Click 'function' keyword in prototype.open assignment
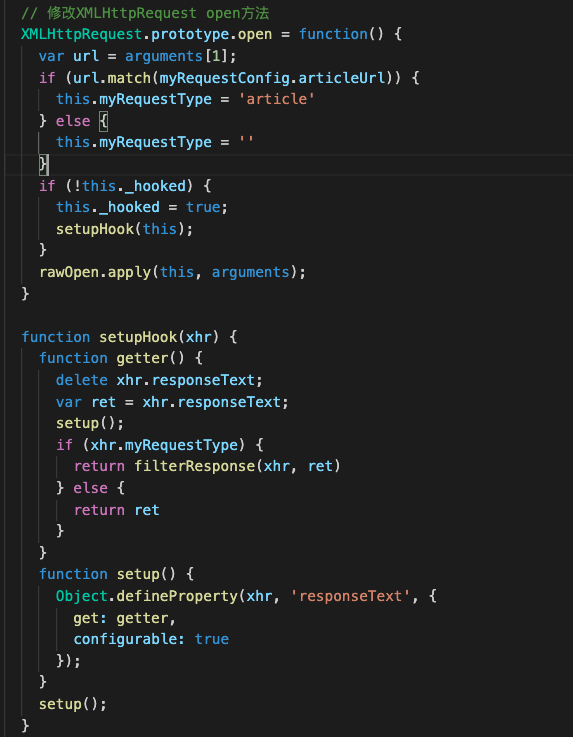 tap(333, 34)
